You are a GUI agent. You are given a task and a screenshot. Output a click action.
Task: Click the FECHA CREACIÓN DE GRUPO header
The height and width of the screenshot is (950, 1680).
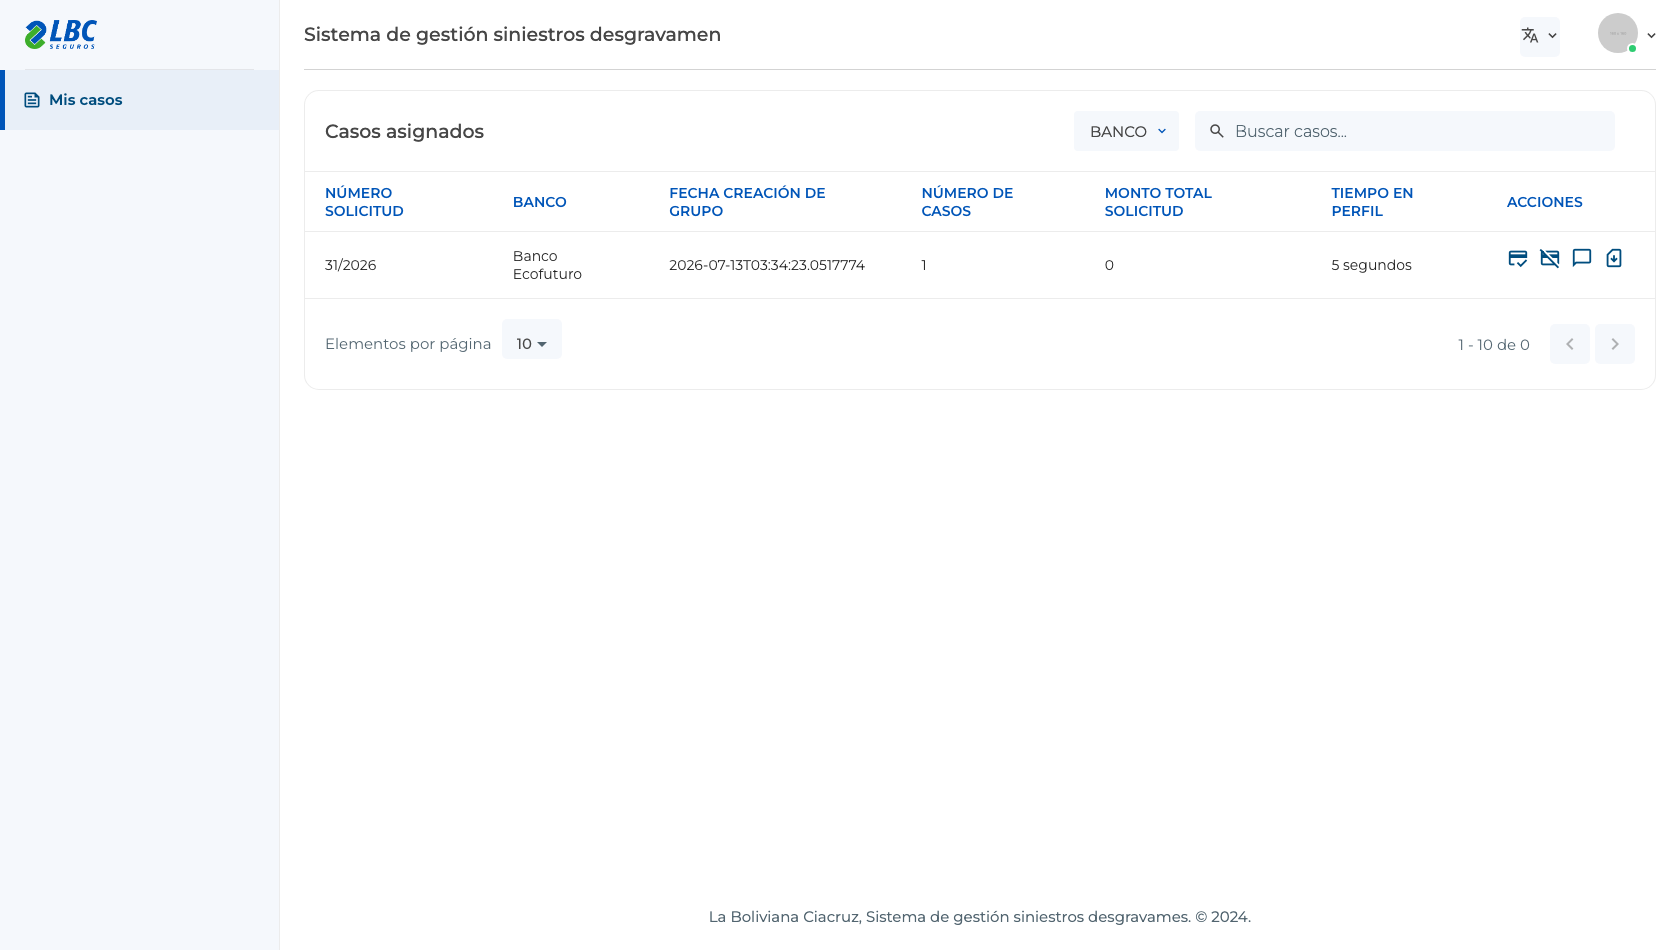click(x=747, y=202)
